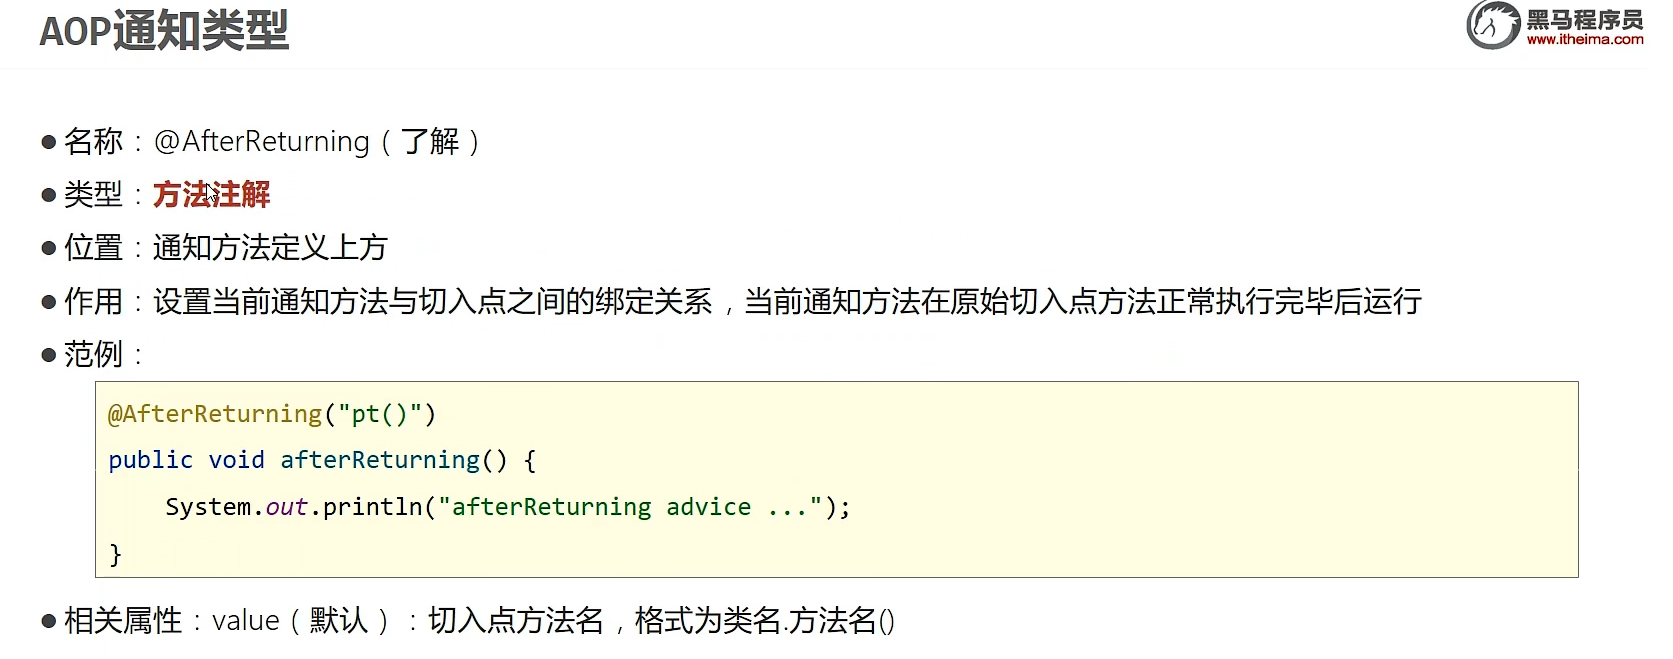Viewport: 1673px width, 659px height.
Task: Open the www.itheima.com link
Action: 1585,40
